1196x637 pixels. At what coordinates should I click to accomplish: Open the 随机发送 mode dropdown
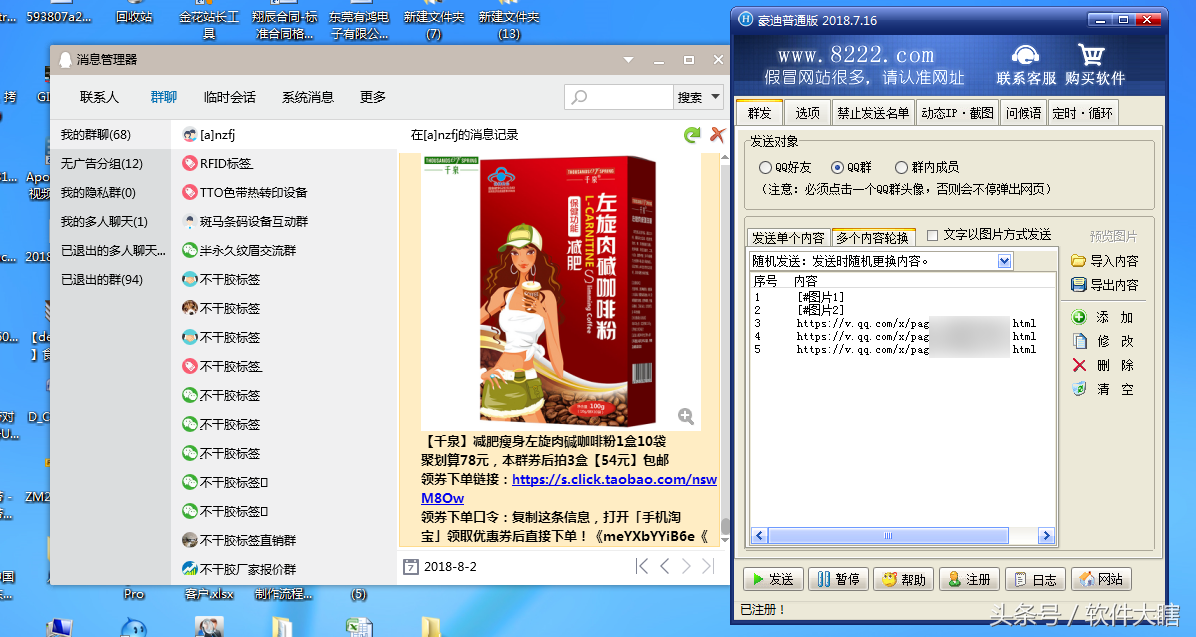point(1005,261)
